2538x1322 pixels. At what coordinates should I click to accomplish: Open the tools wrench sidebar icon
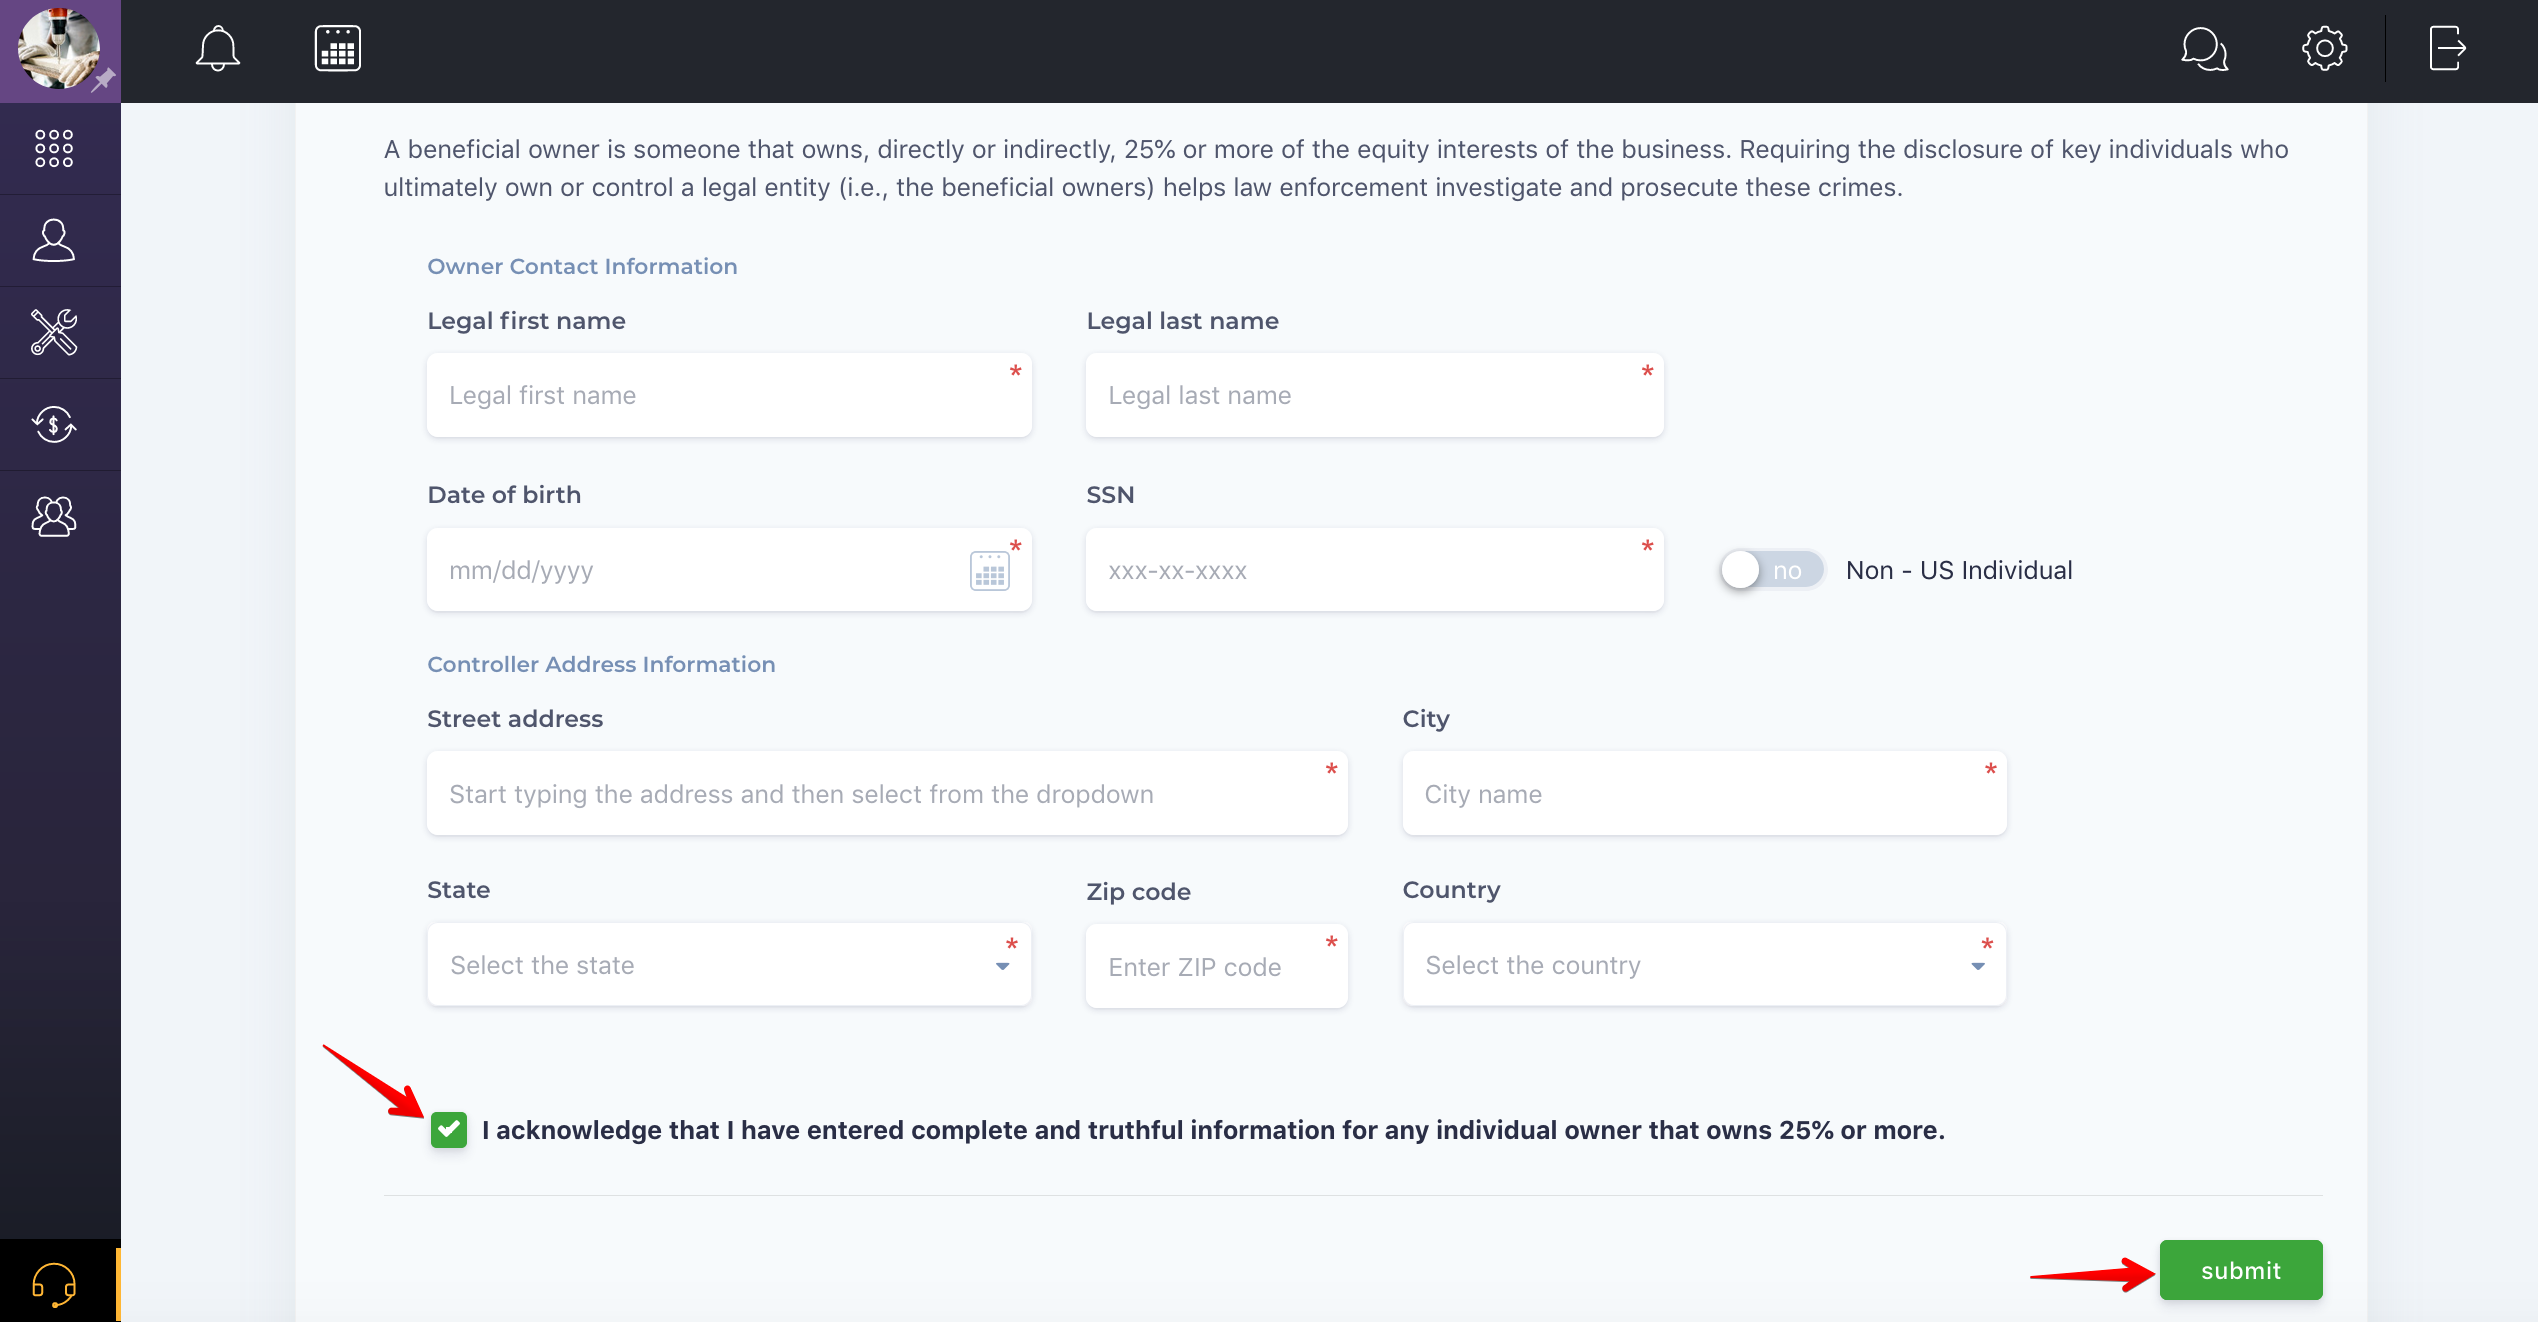pyautogui.click(x=54, y=332)
